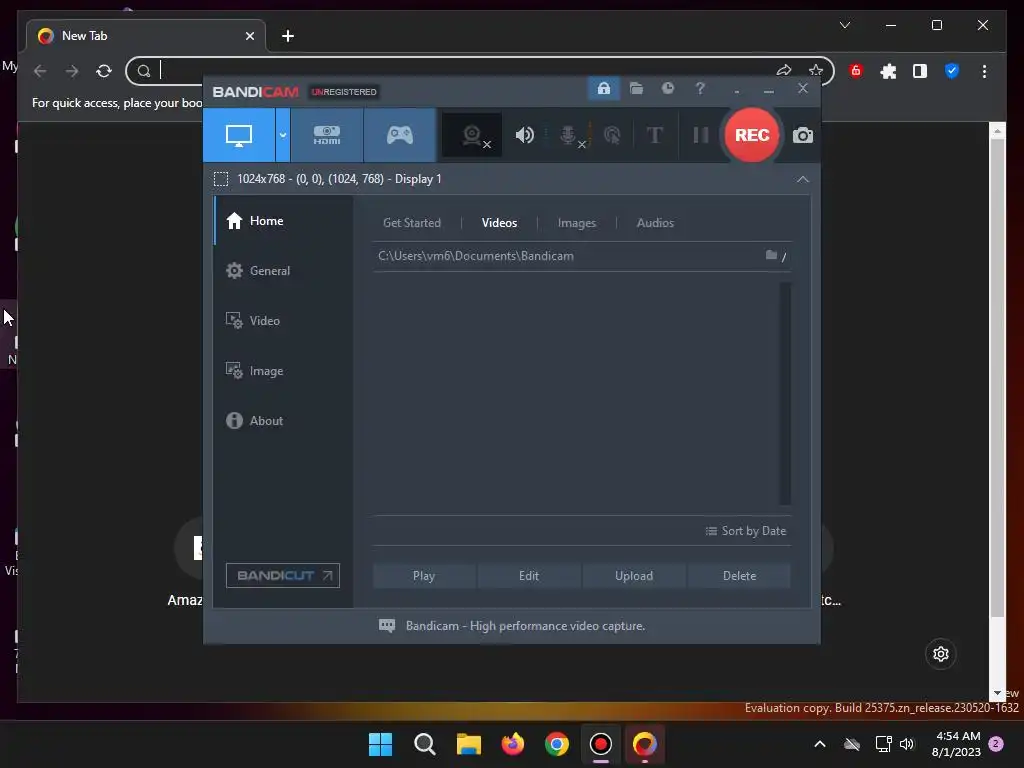1024x768 pixels.
Task: Click the Play button
Action: pyautogui.click(x=424, y=576)
